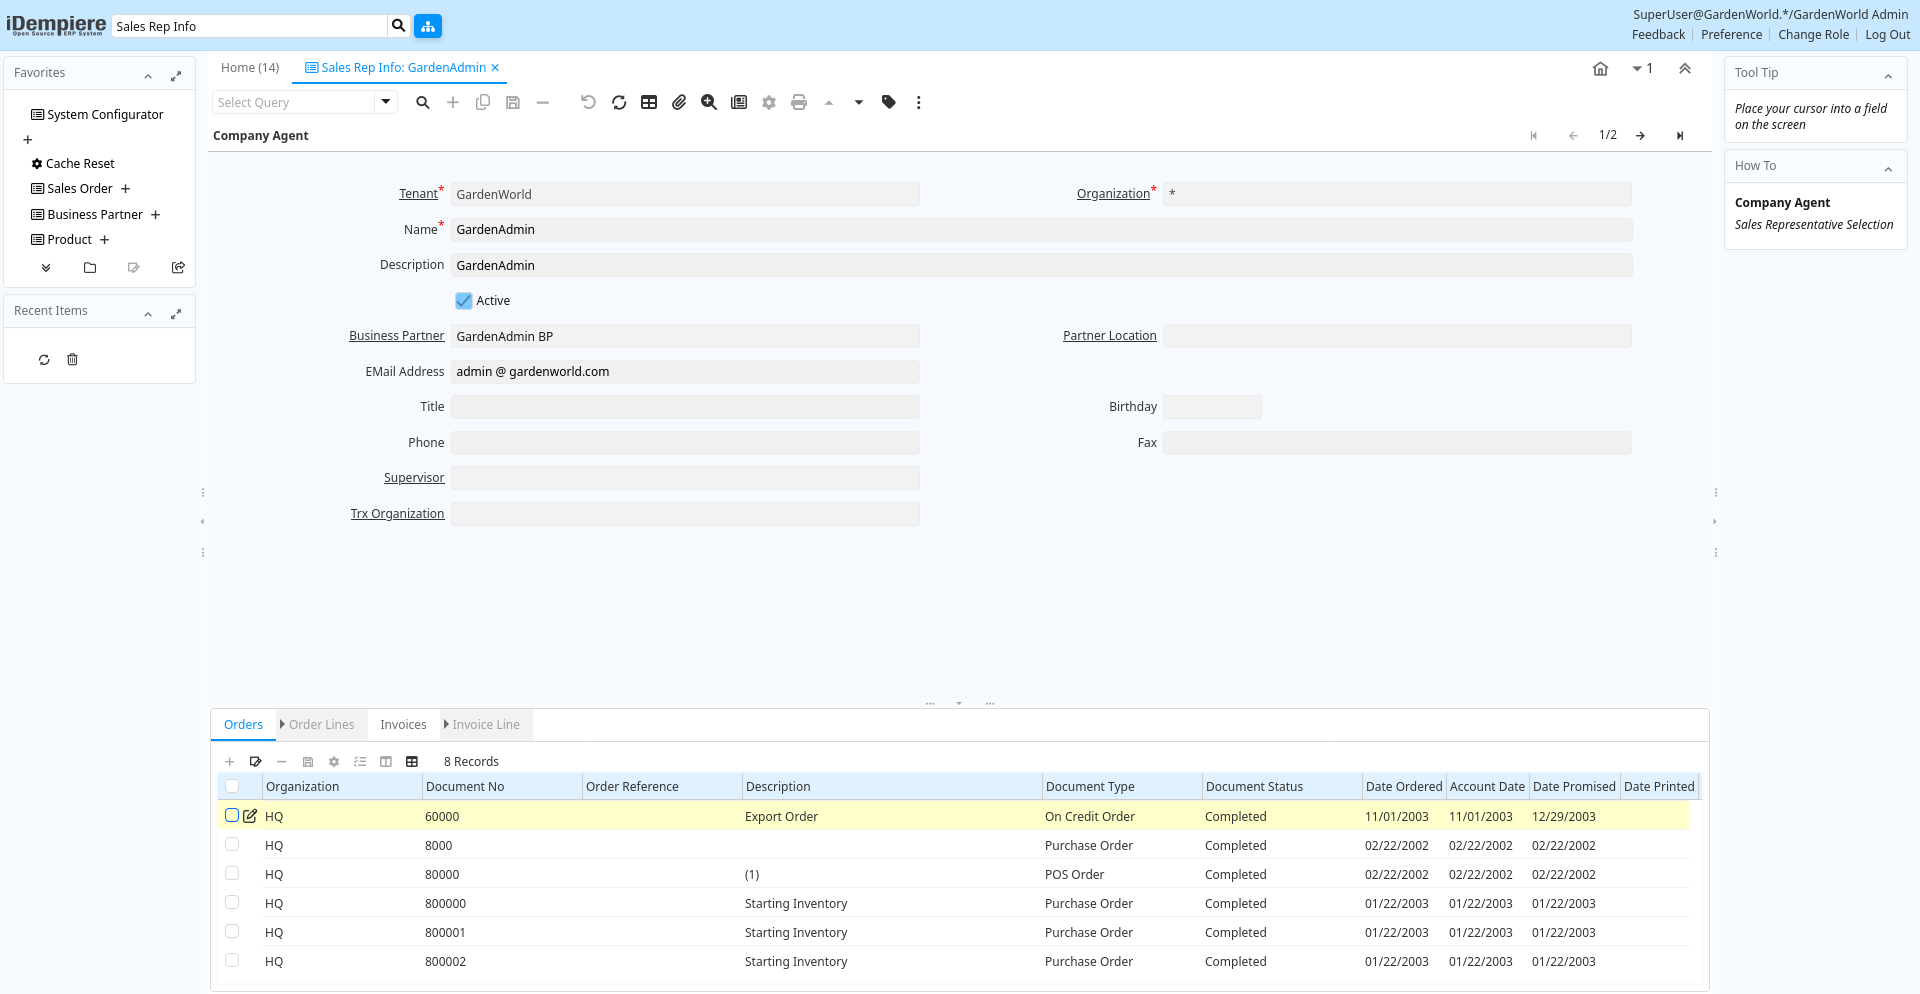The height and width of the screenshot is (994, 1920).
Task: Uncheck the Active checkbox
Action: (464, 301)
